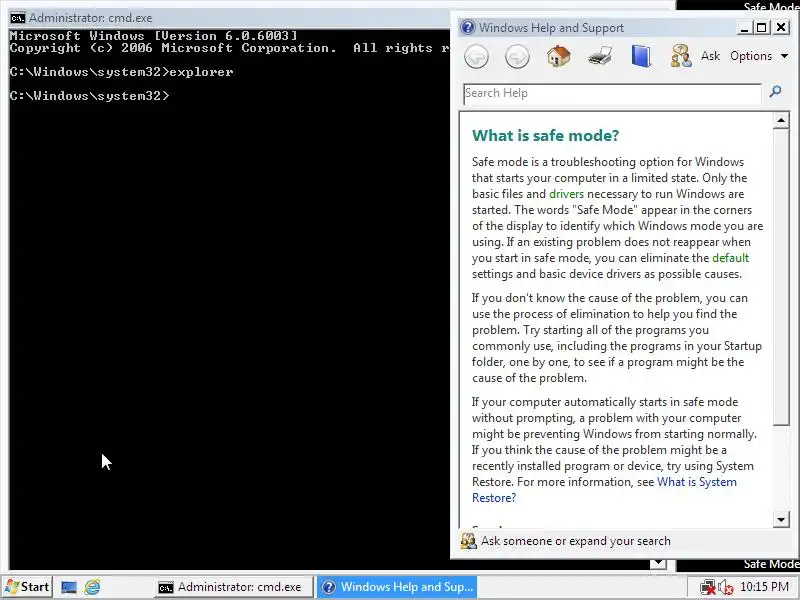
Task: Click the network tray icon
Action: tap(707, 588)
